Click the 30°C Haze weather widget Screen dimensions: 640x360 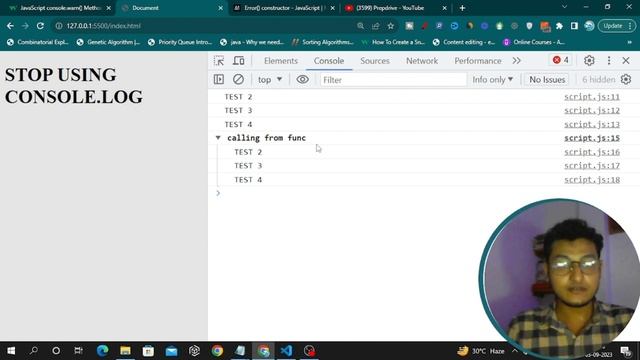pyautogui.click(x=481, y=351)
